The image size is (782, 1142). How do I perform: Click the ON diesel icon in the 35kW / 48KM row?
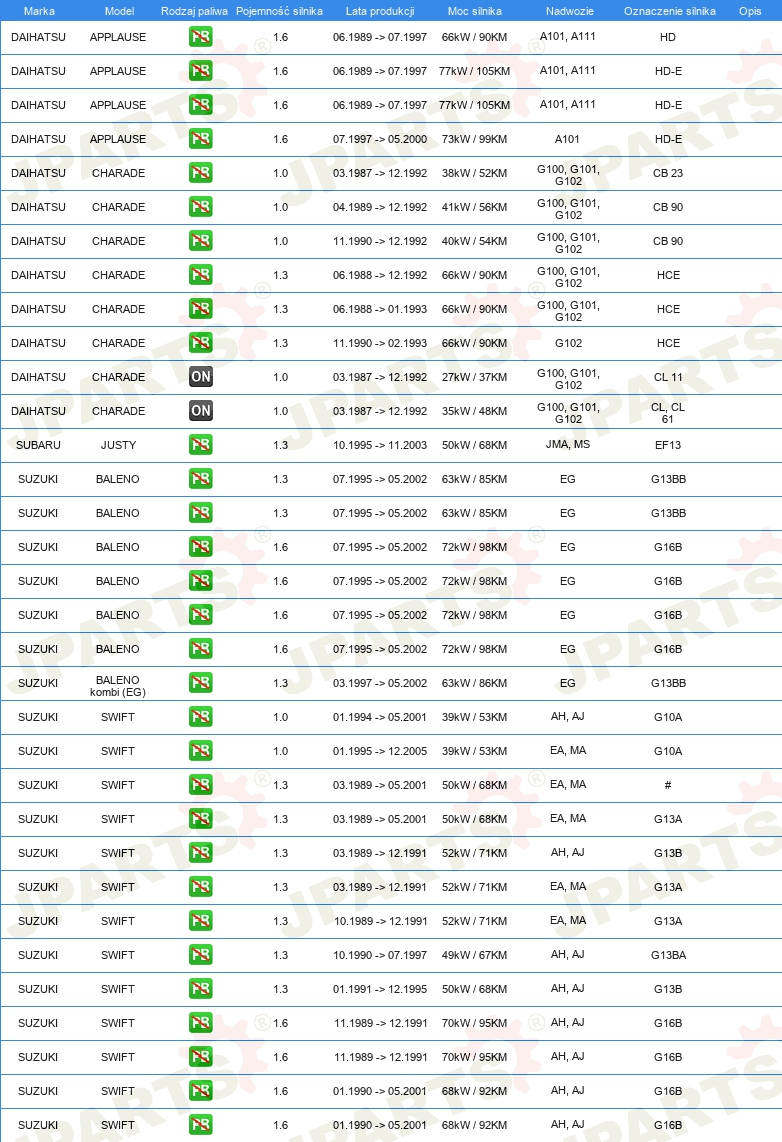201,411
